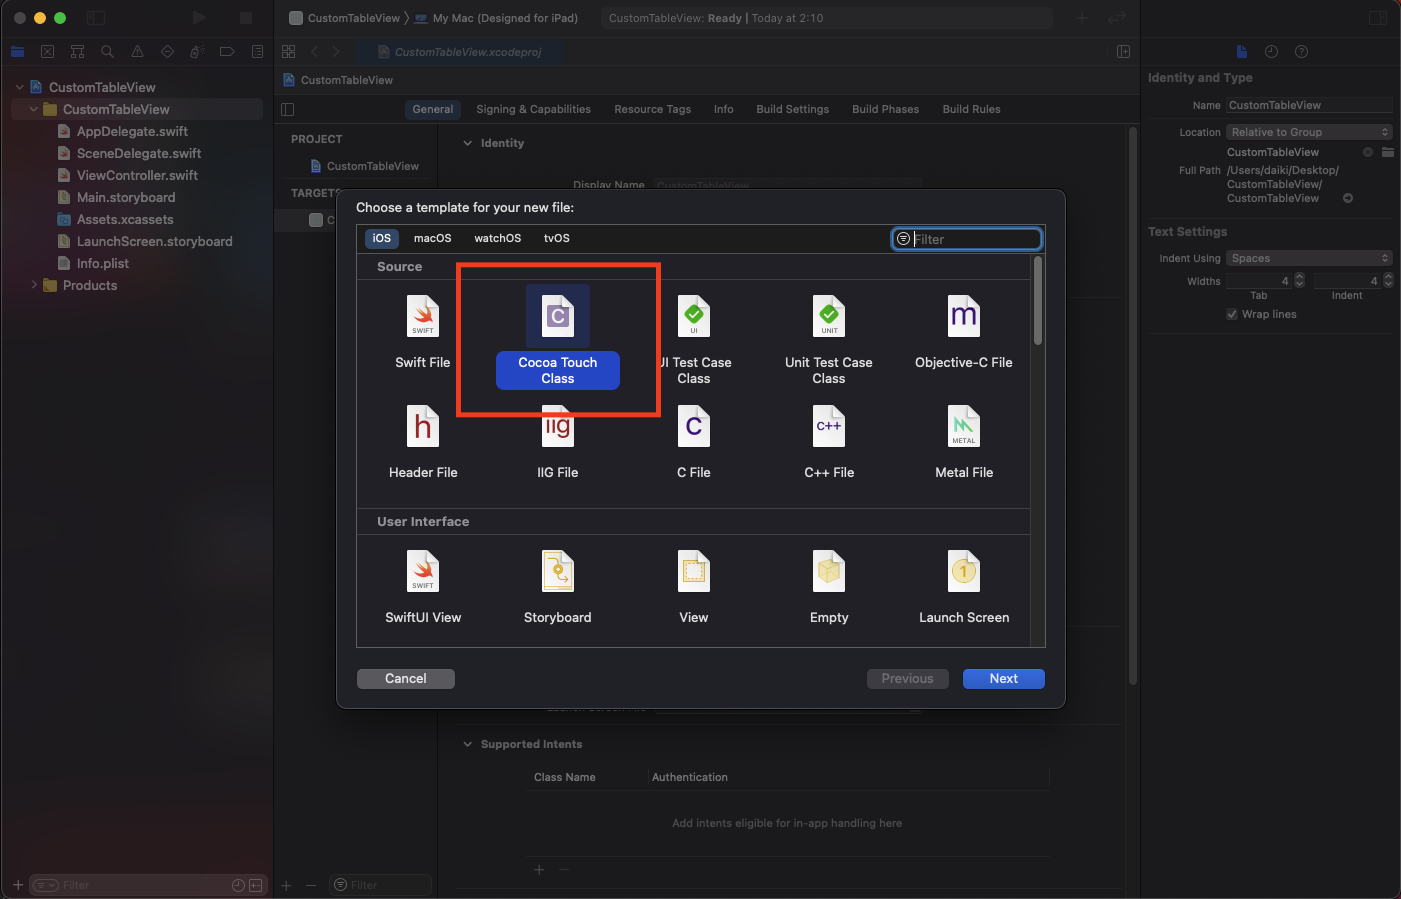Select the C++ File template

click(829, 443)
